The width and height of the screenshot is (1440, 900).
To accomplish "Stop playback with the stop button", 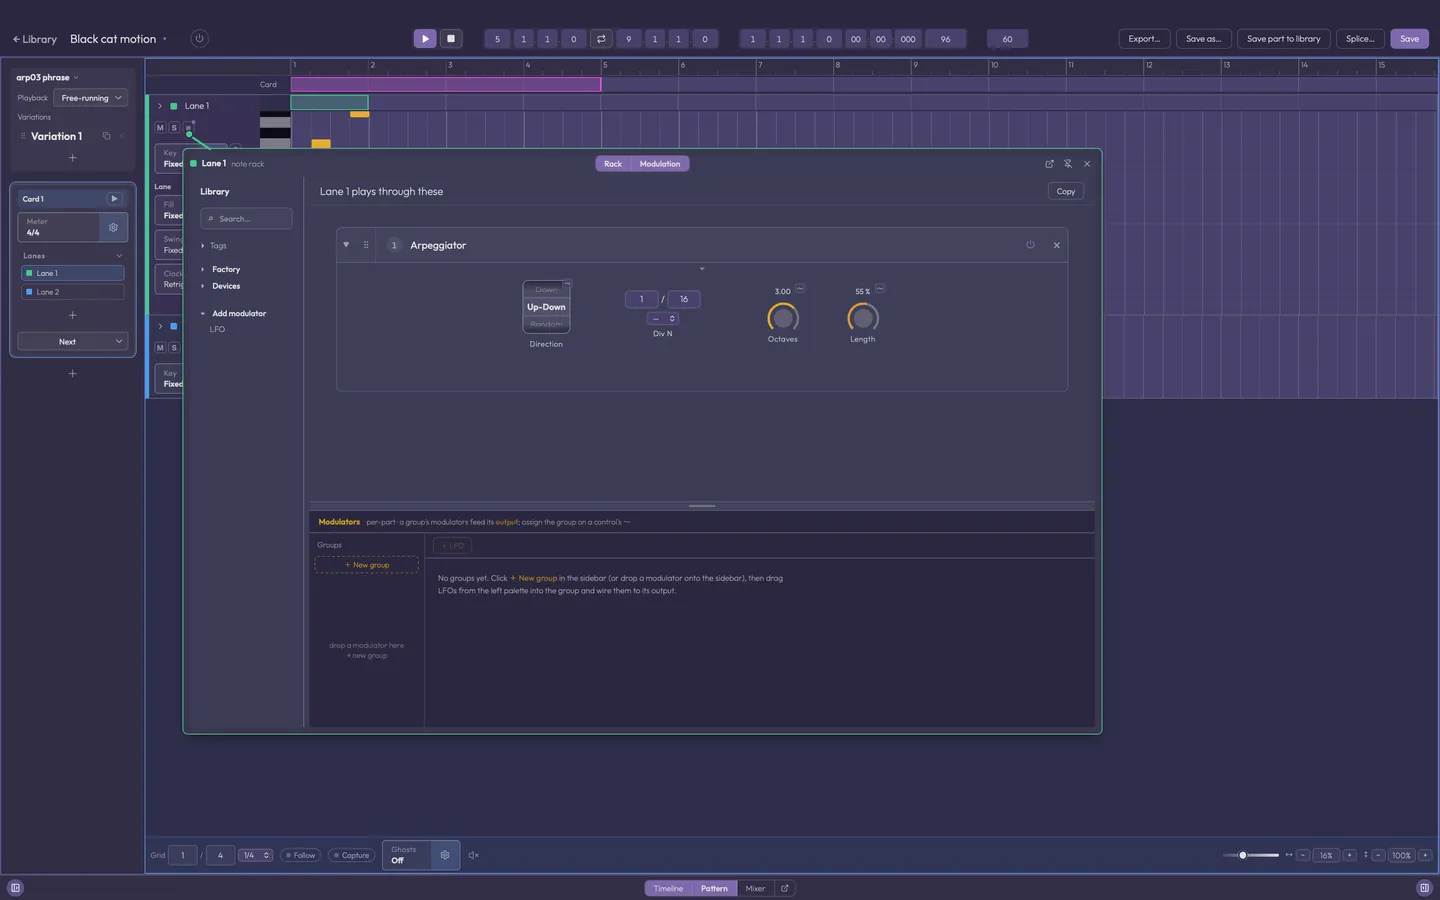I will pyautogui.click(x=451, y=39).
